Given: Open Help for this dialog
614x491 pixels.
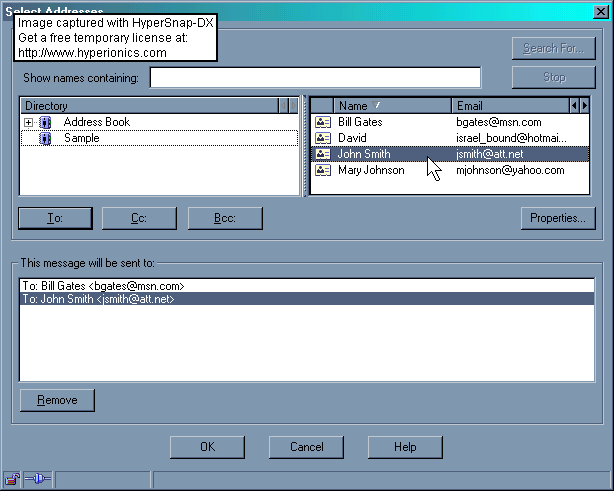Looking at the screenshot, I should tap(405, 447).
